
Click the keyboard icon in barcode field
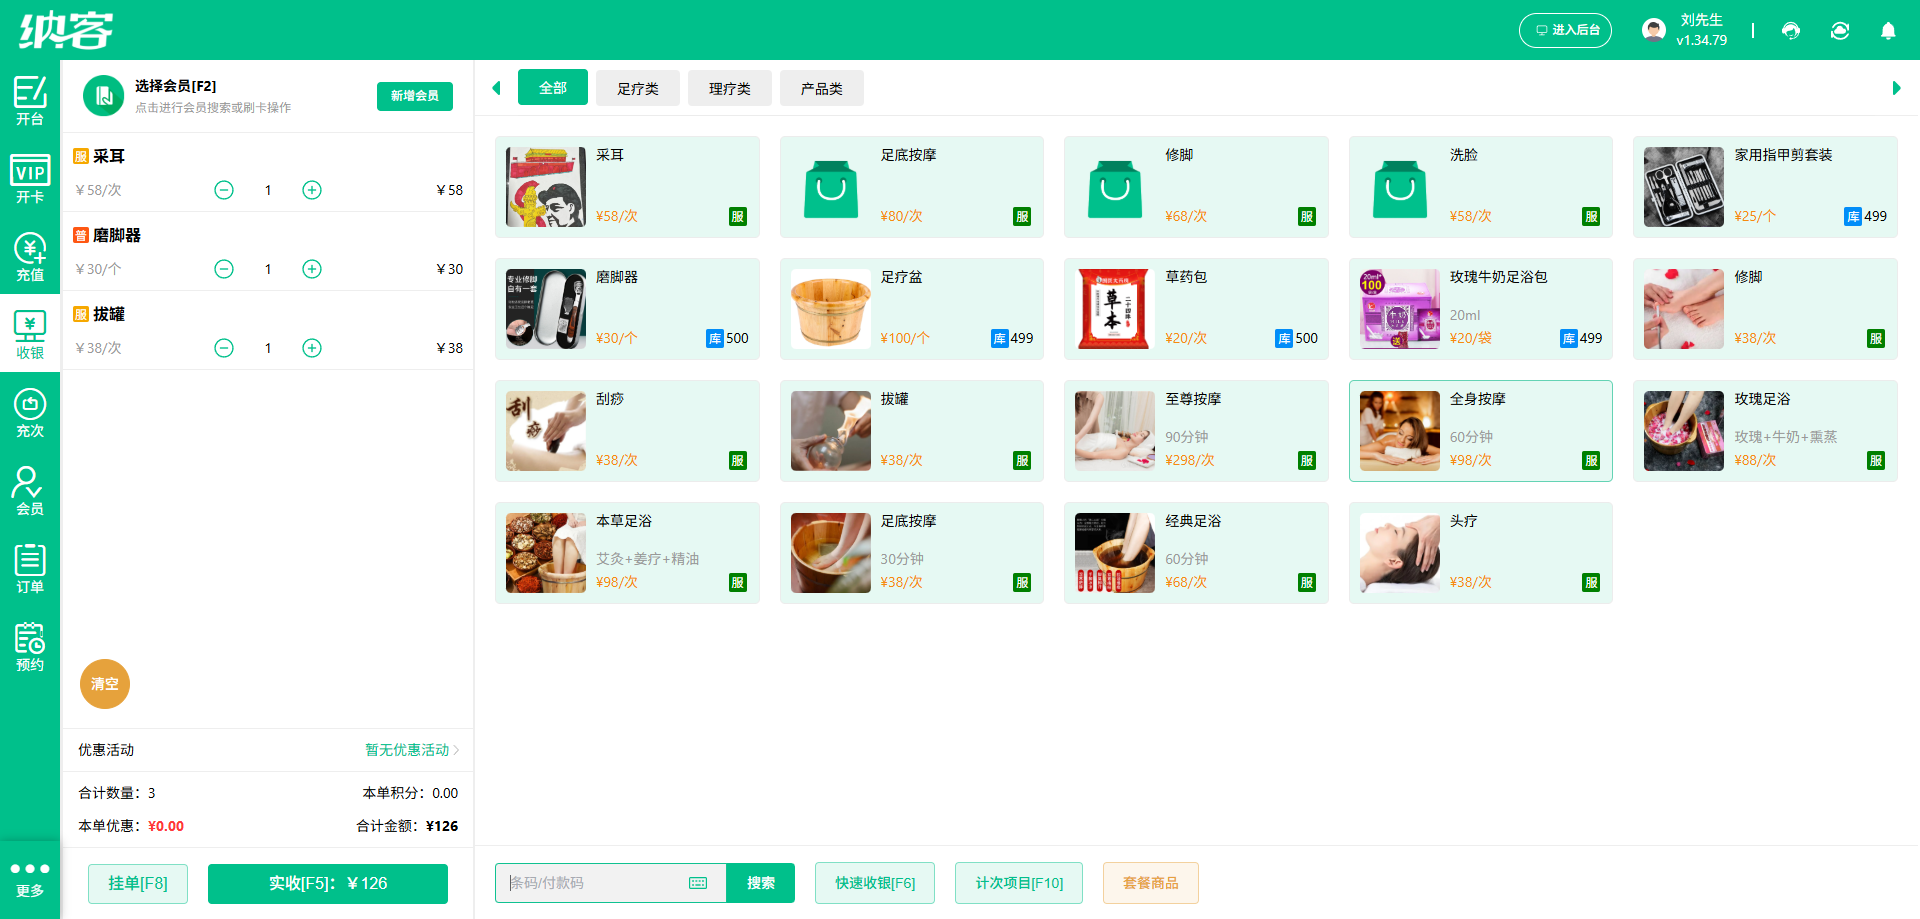point(698,883)
